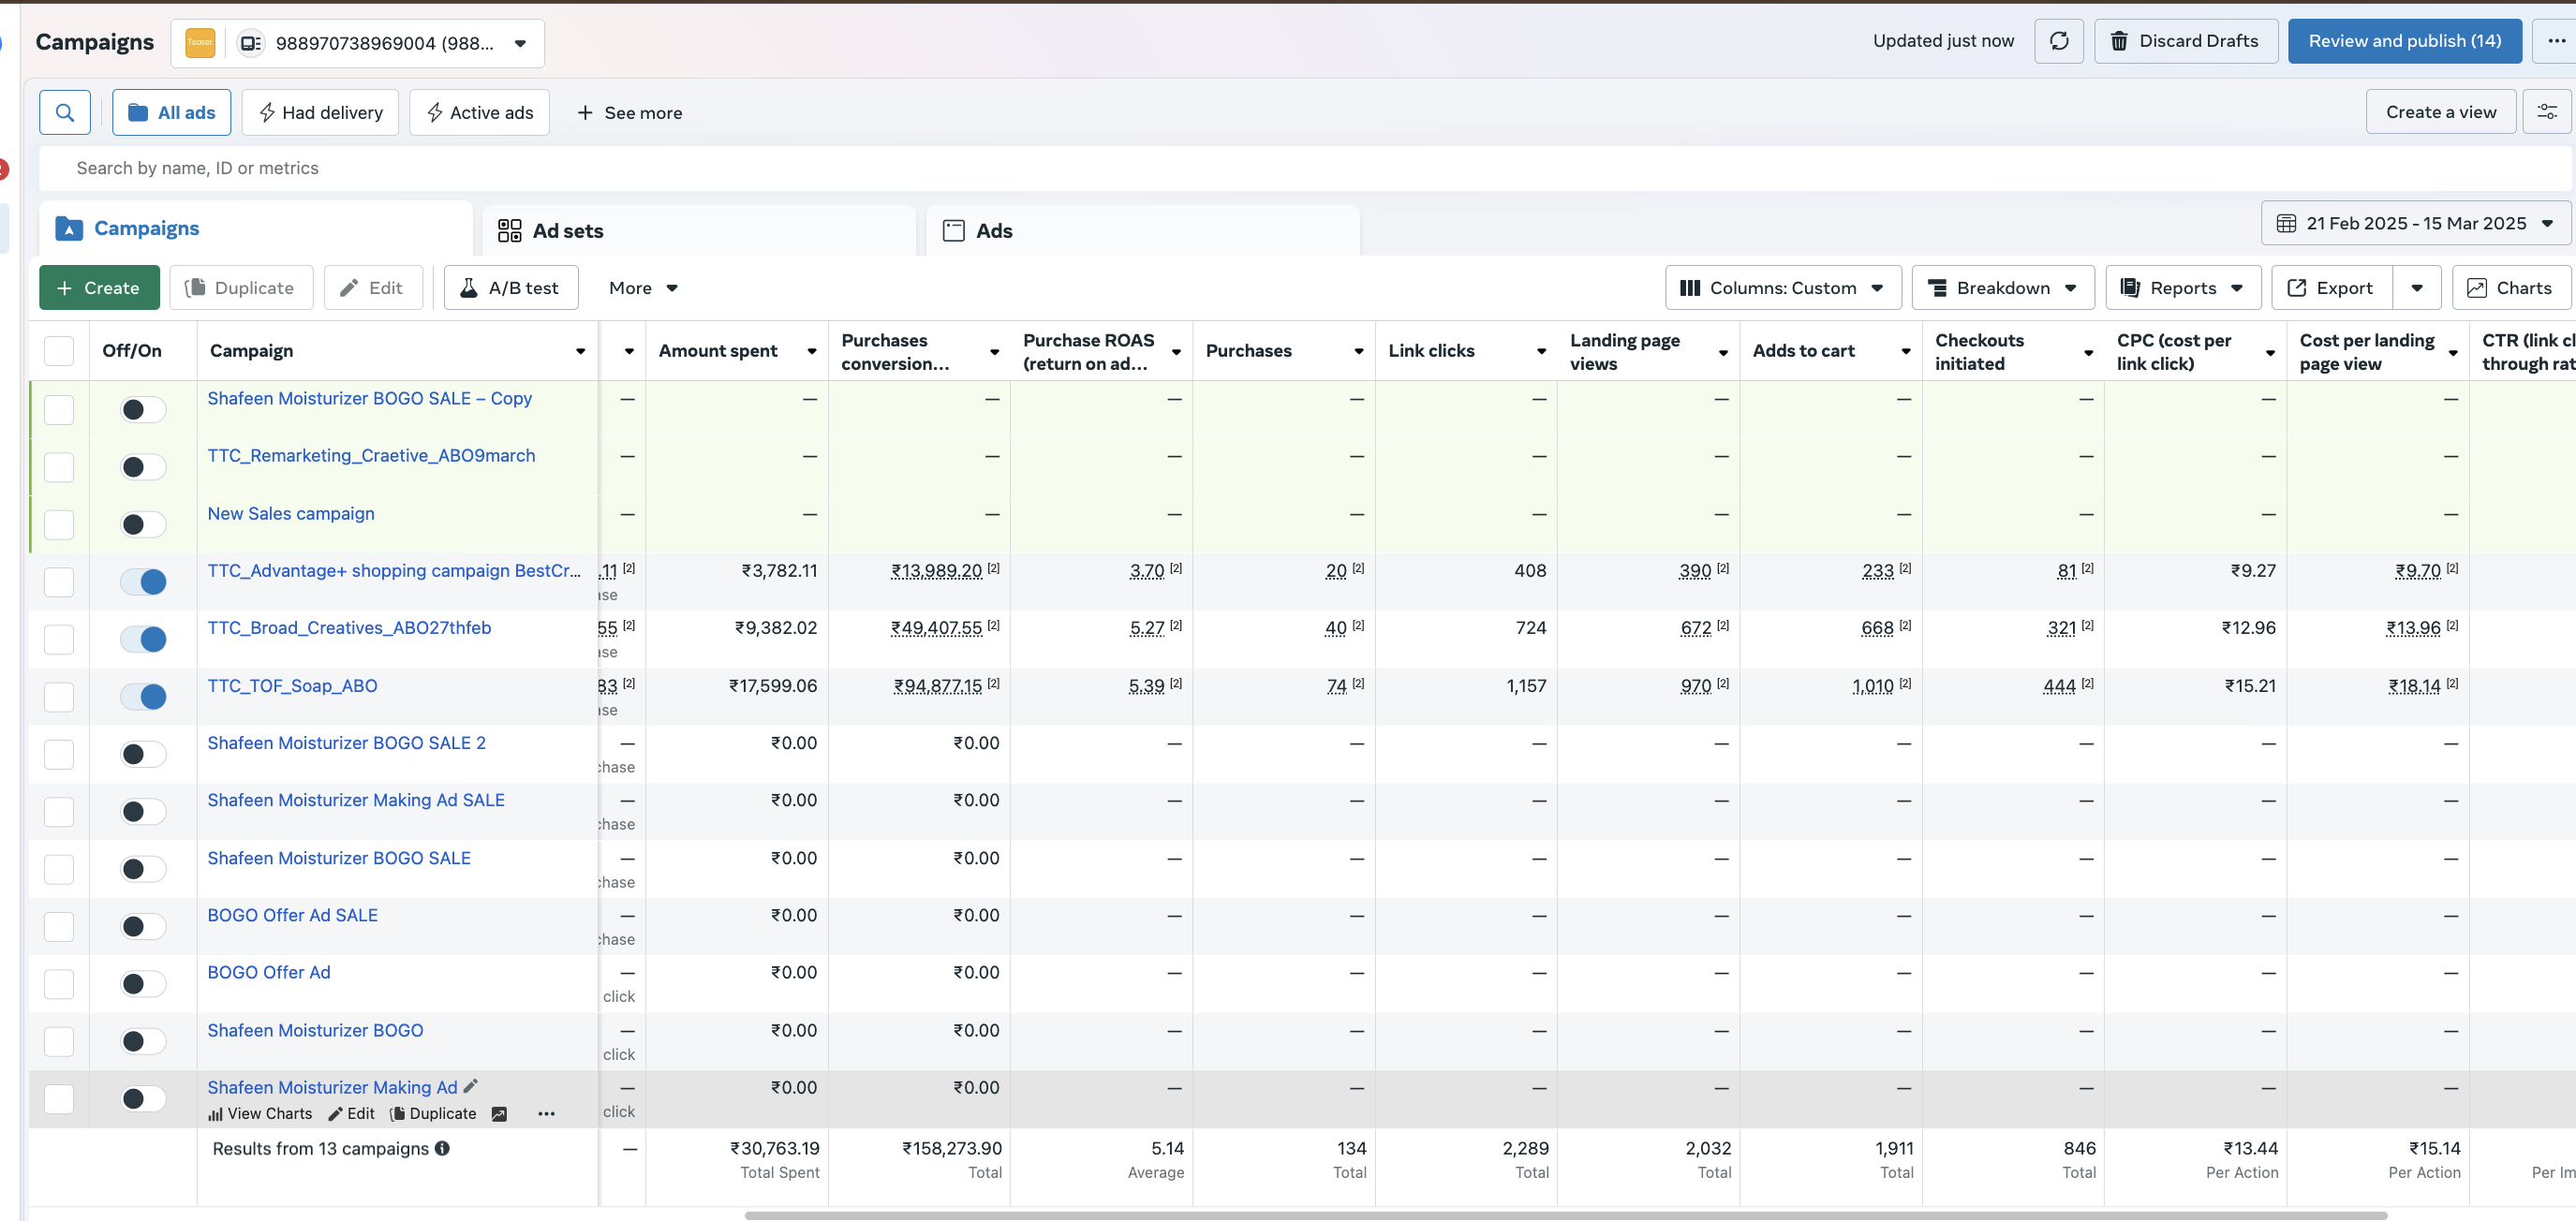Click Review and publish button

coord(2404,41)
